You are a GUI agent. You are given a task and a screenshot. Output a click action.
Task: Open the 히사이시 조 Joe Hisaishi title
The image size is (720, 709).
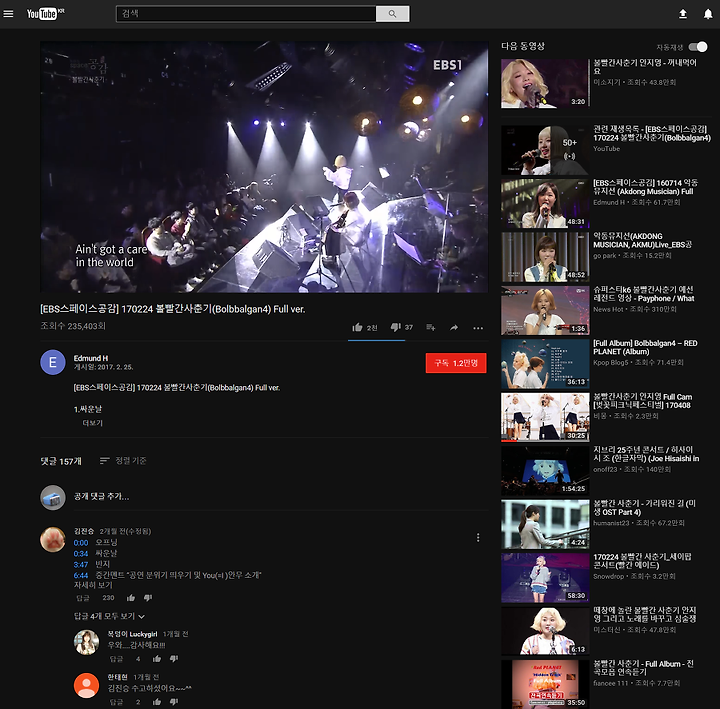[x=646, y=454]
